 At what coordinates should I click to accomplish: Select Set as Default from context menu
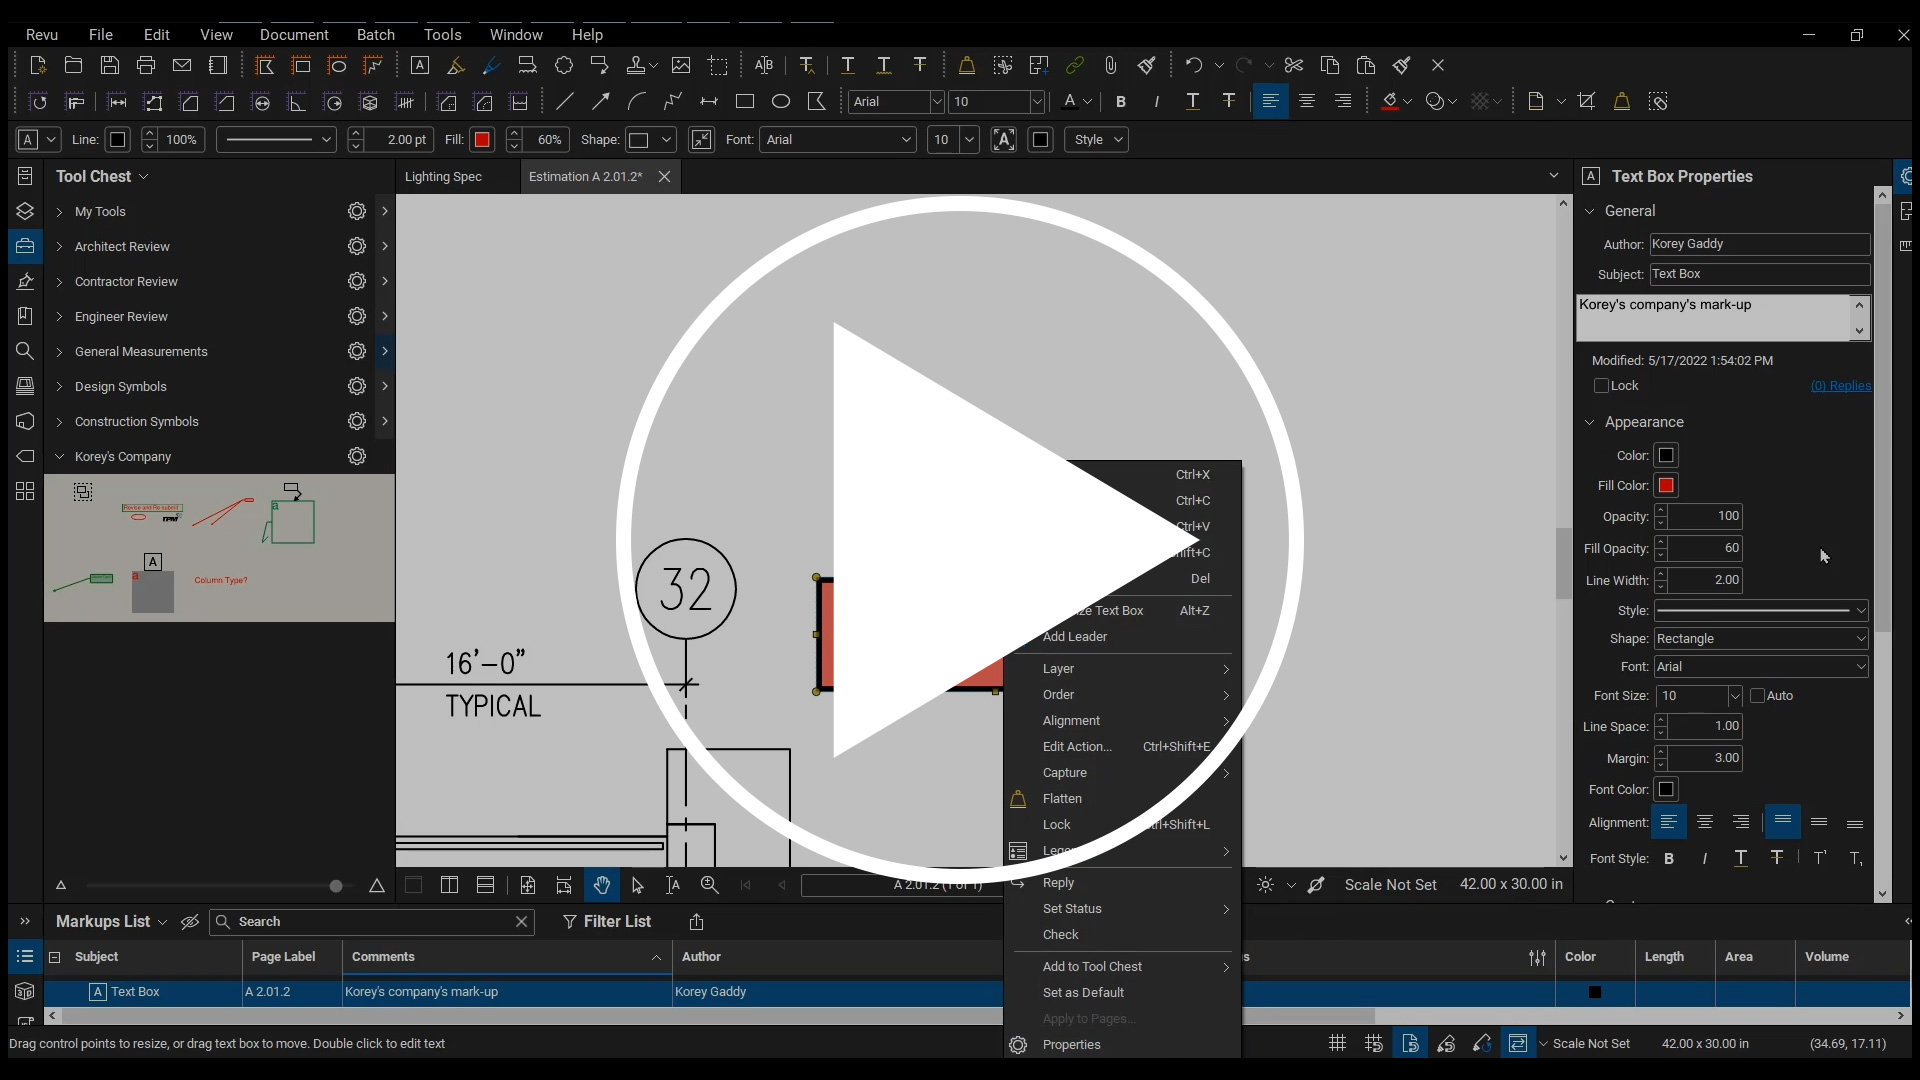1083,992
